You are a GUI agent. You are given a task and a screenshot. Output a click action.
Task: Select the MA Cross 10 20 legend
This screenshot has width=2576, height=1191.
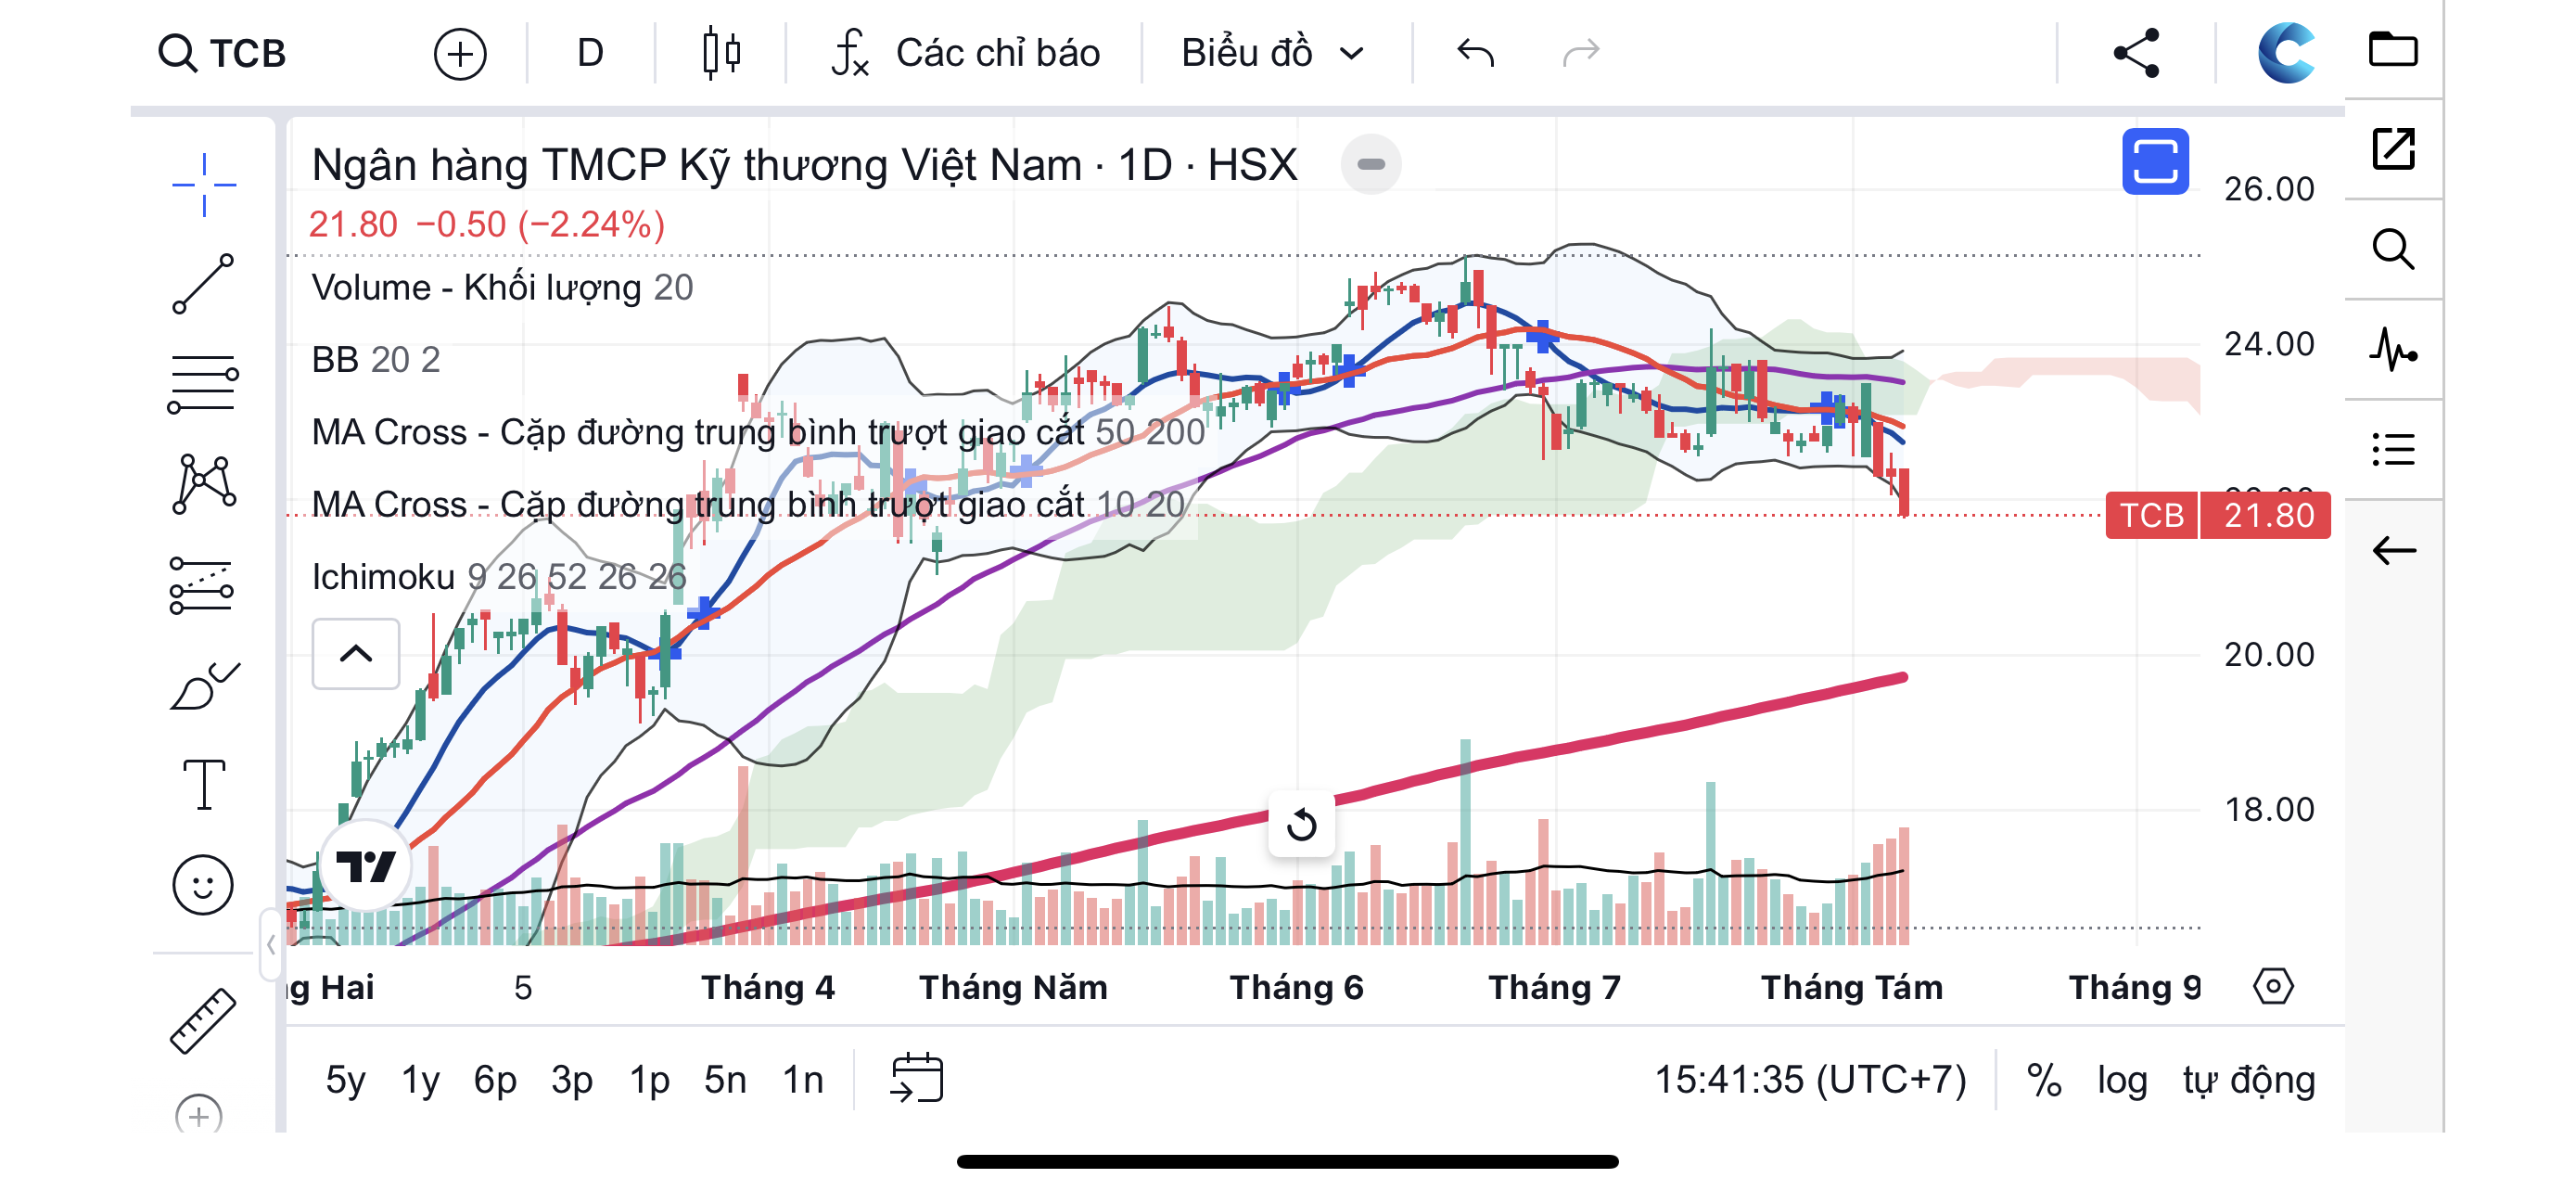pos(748,504)
